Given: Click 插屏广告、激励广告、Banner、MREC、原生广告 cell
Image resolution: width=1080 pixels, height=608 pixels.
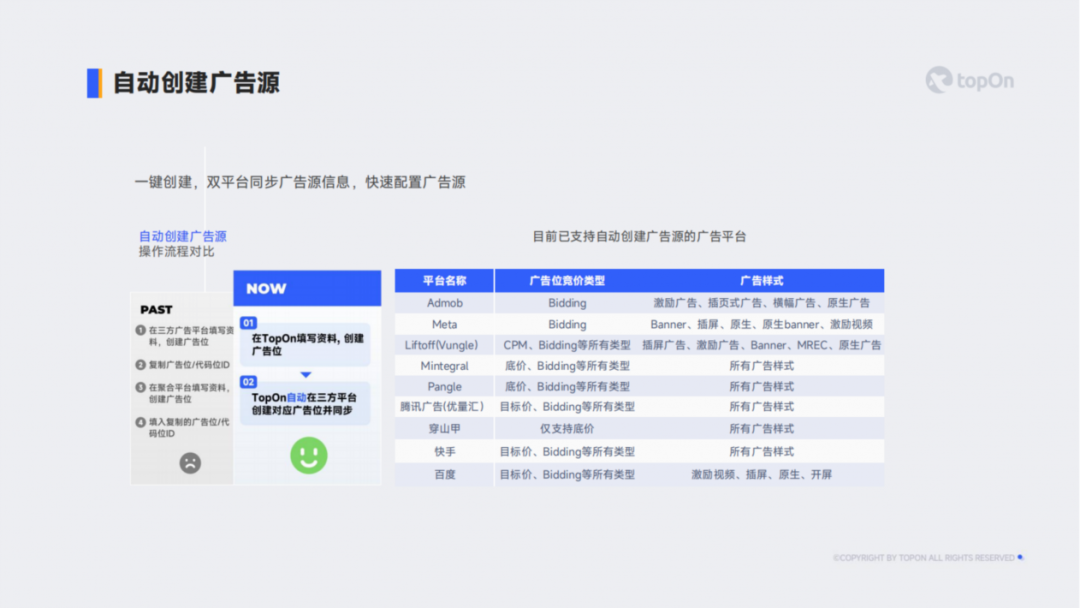Looking at the screenshot, I should pos(761,345).
